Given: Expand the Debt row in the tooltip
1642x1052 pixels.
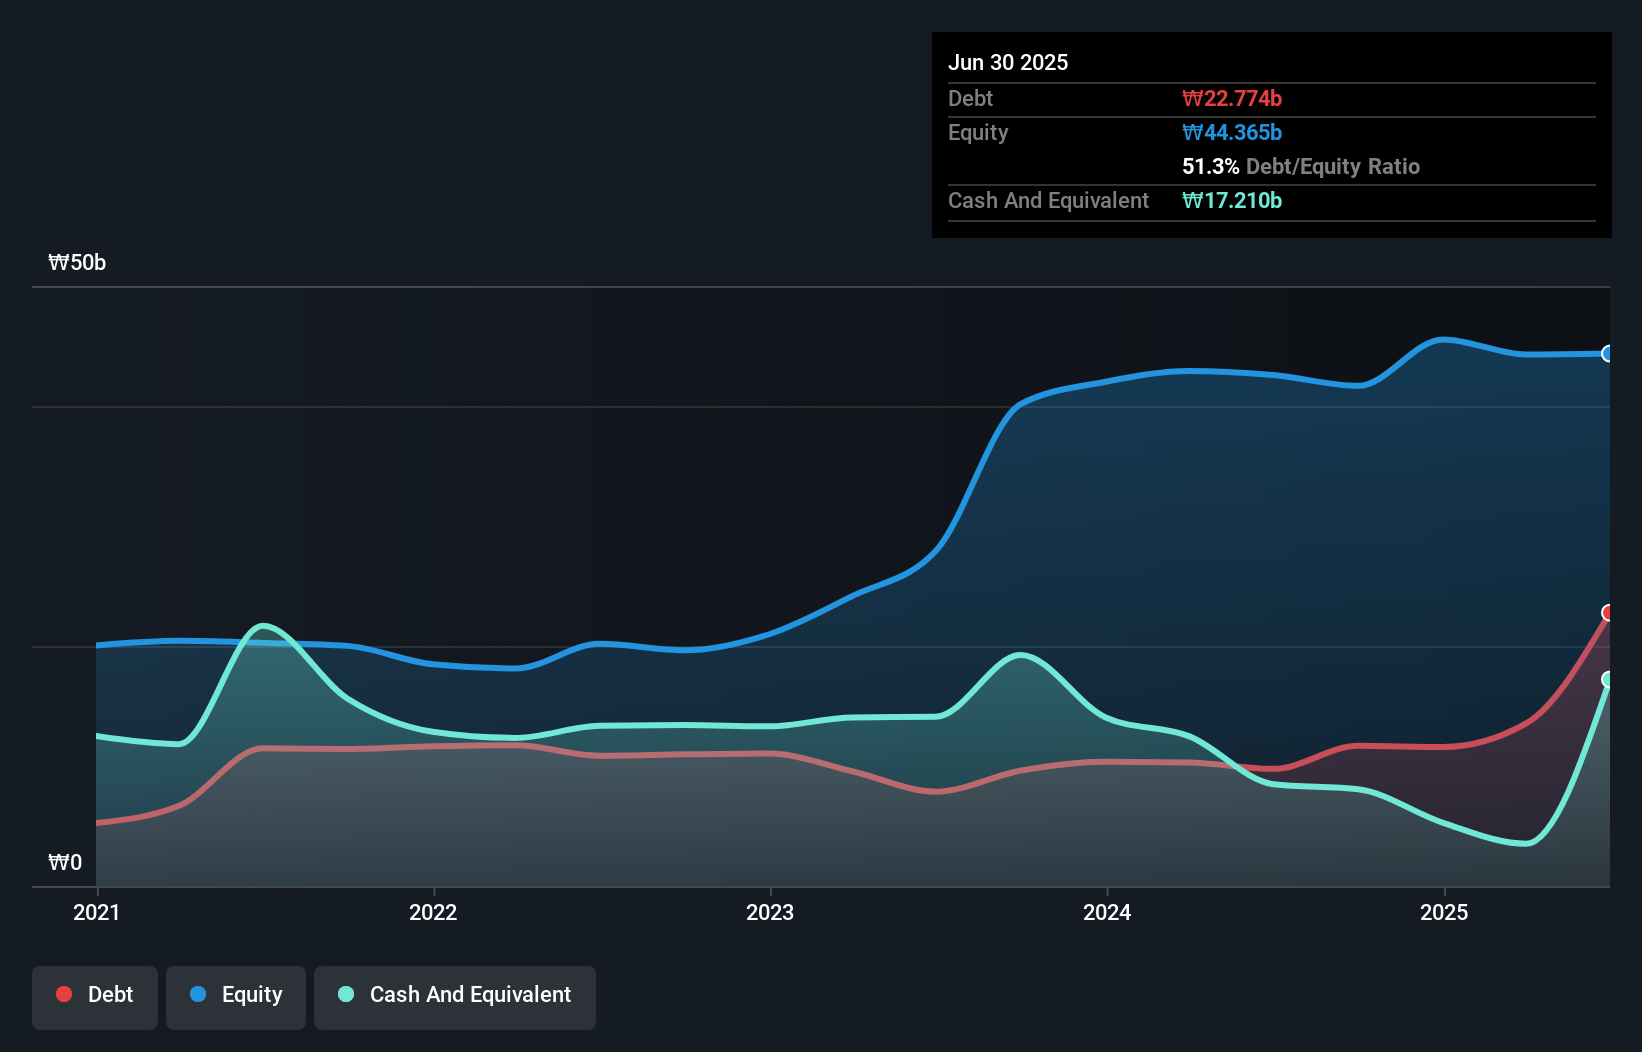Looking at the screenshot, I should click(969, 99).
